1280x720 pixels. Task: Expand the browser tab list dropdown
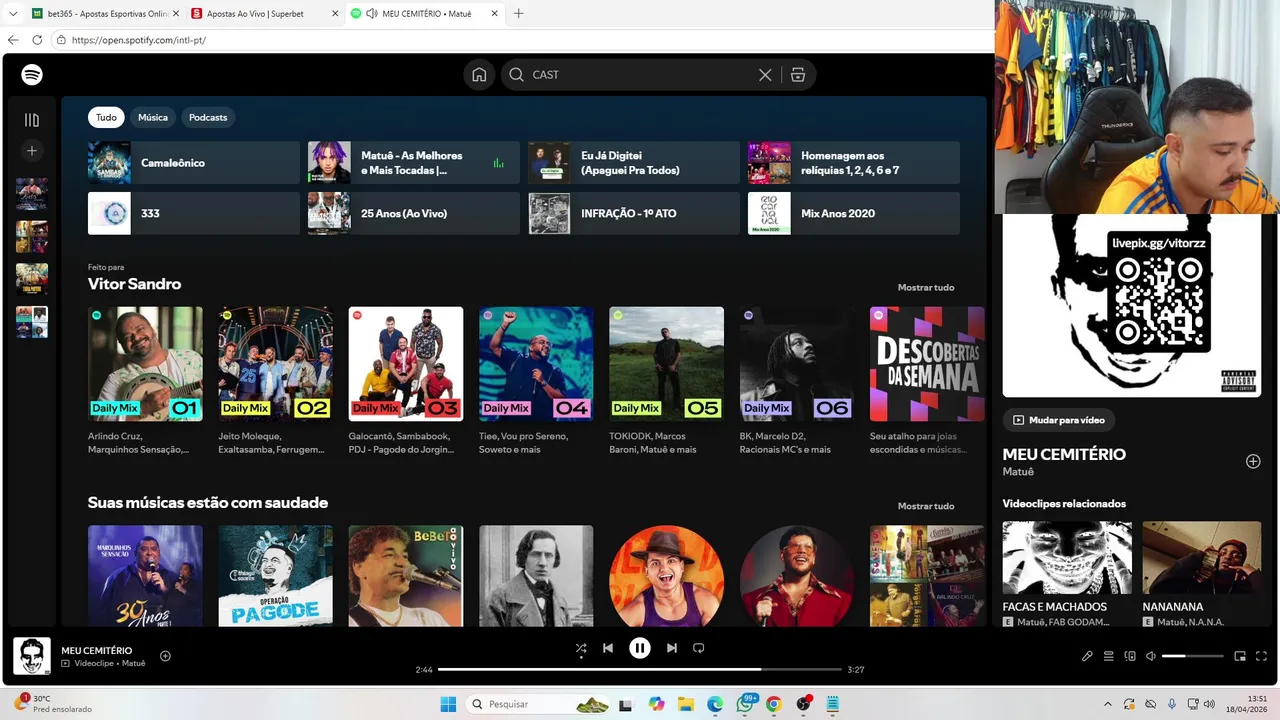(12, 14)
